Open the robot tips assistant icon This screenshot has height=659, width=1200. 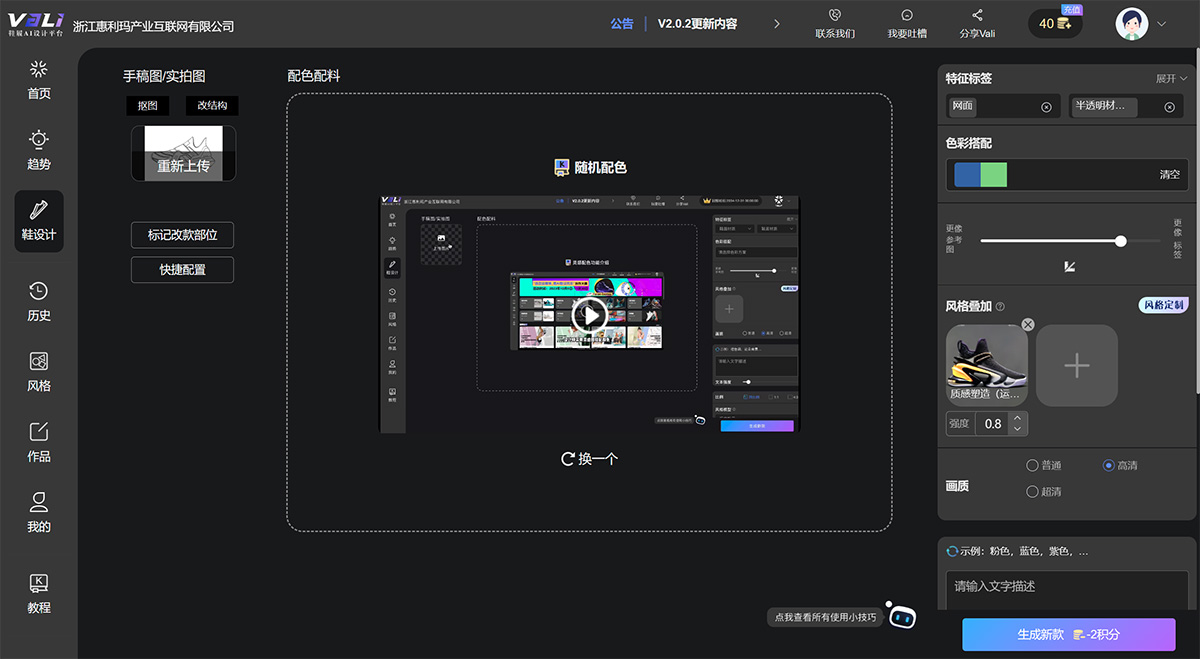902,617
